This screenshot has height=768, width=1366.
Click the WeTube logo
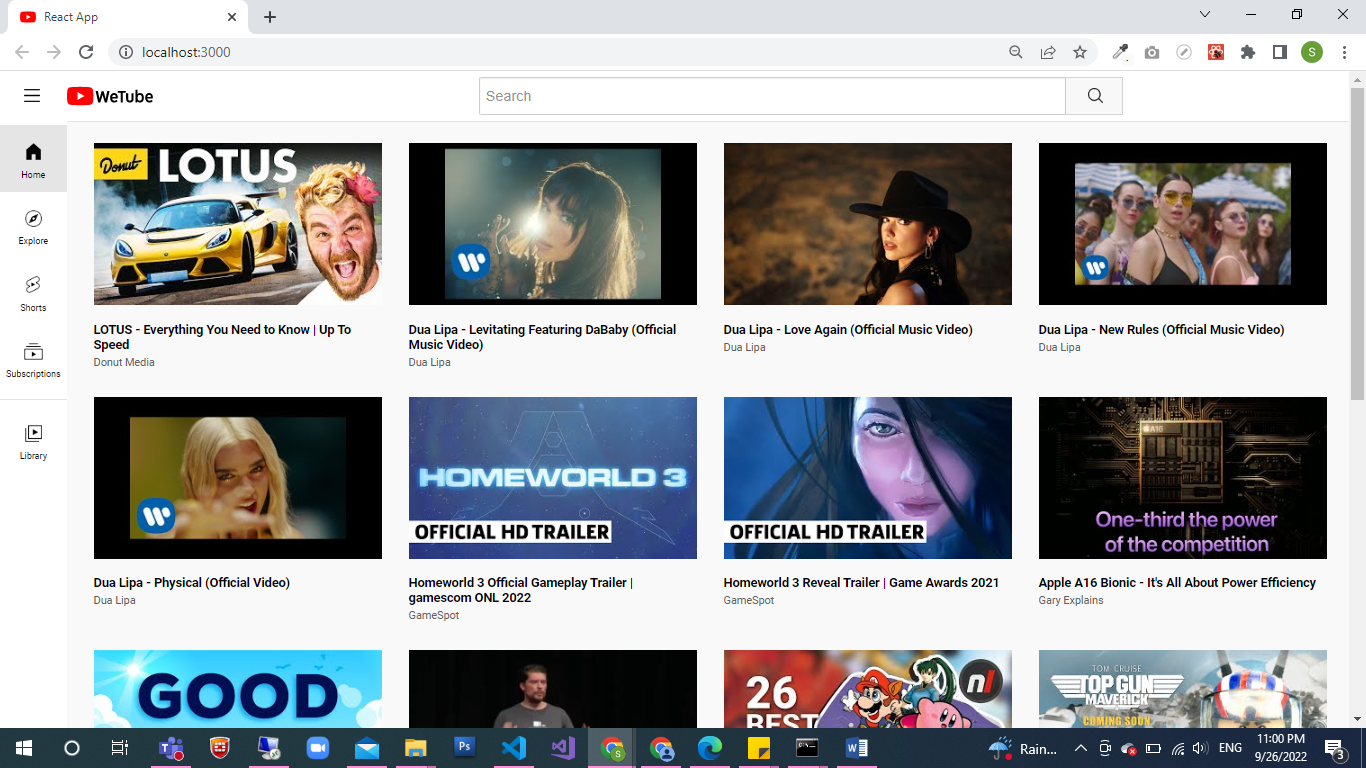point(110,96)
